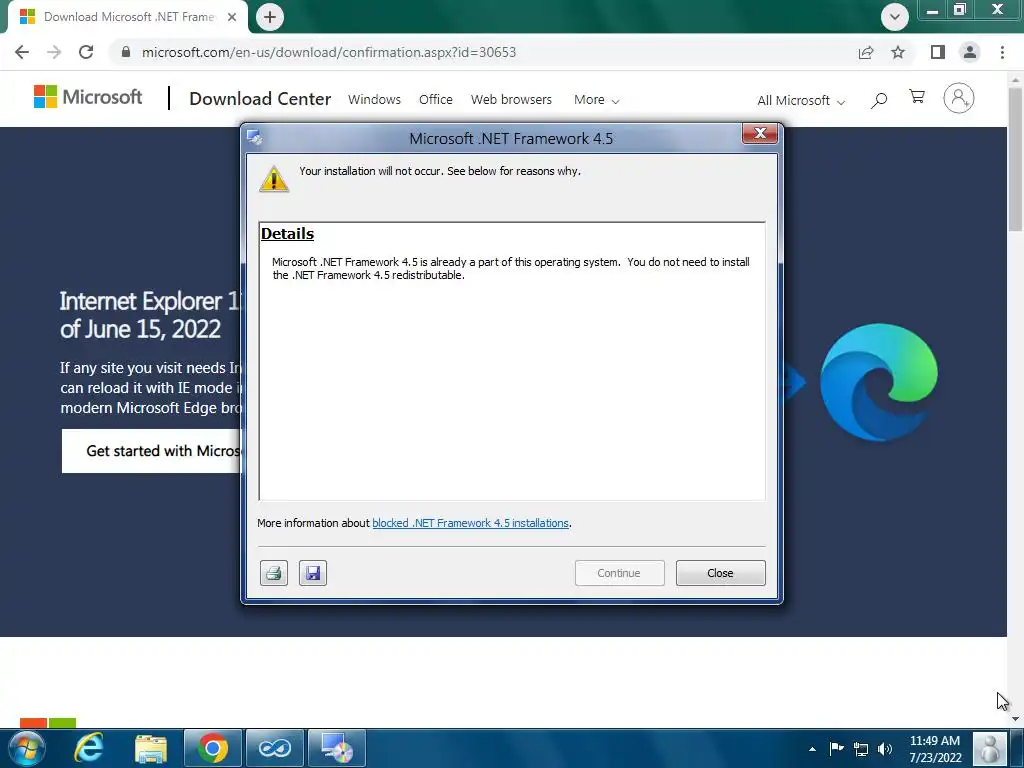The height and width of the screenshot is (768, 1024).
Task: Go back in Chrome browser
Action: pos(22,52)
